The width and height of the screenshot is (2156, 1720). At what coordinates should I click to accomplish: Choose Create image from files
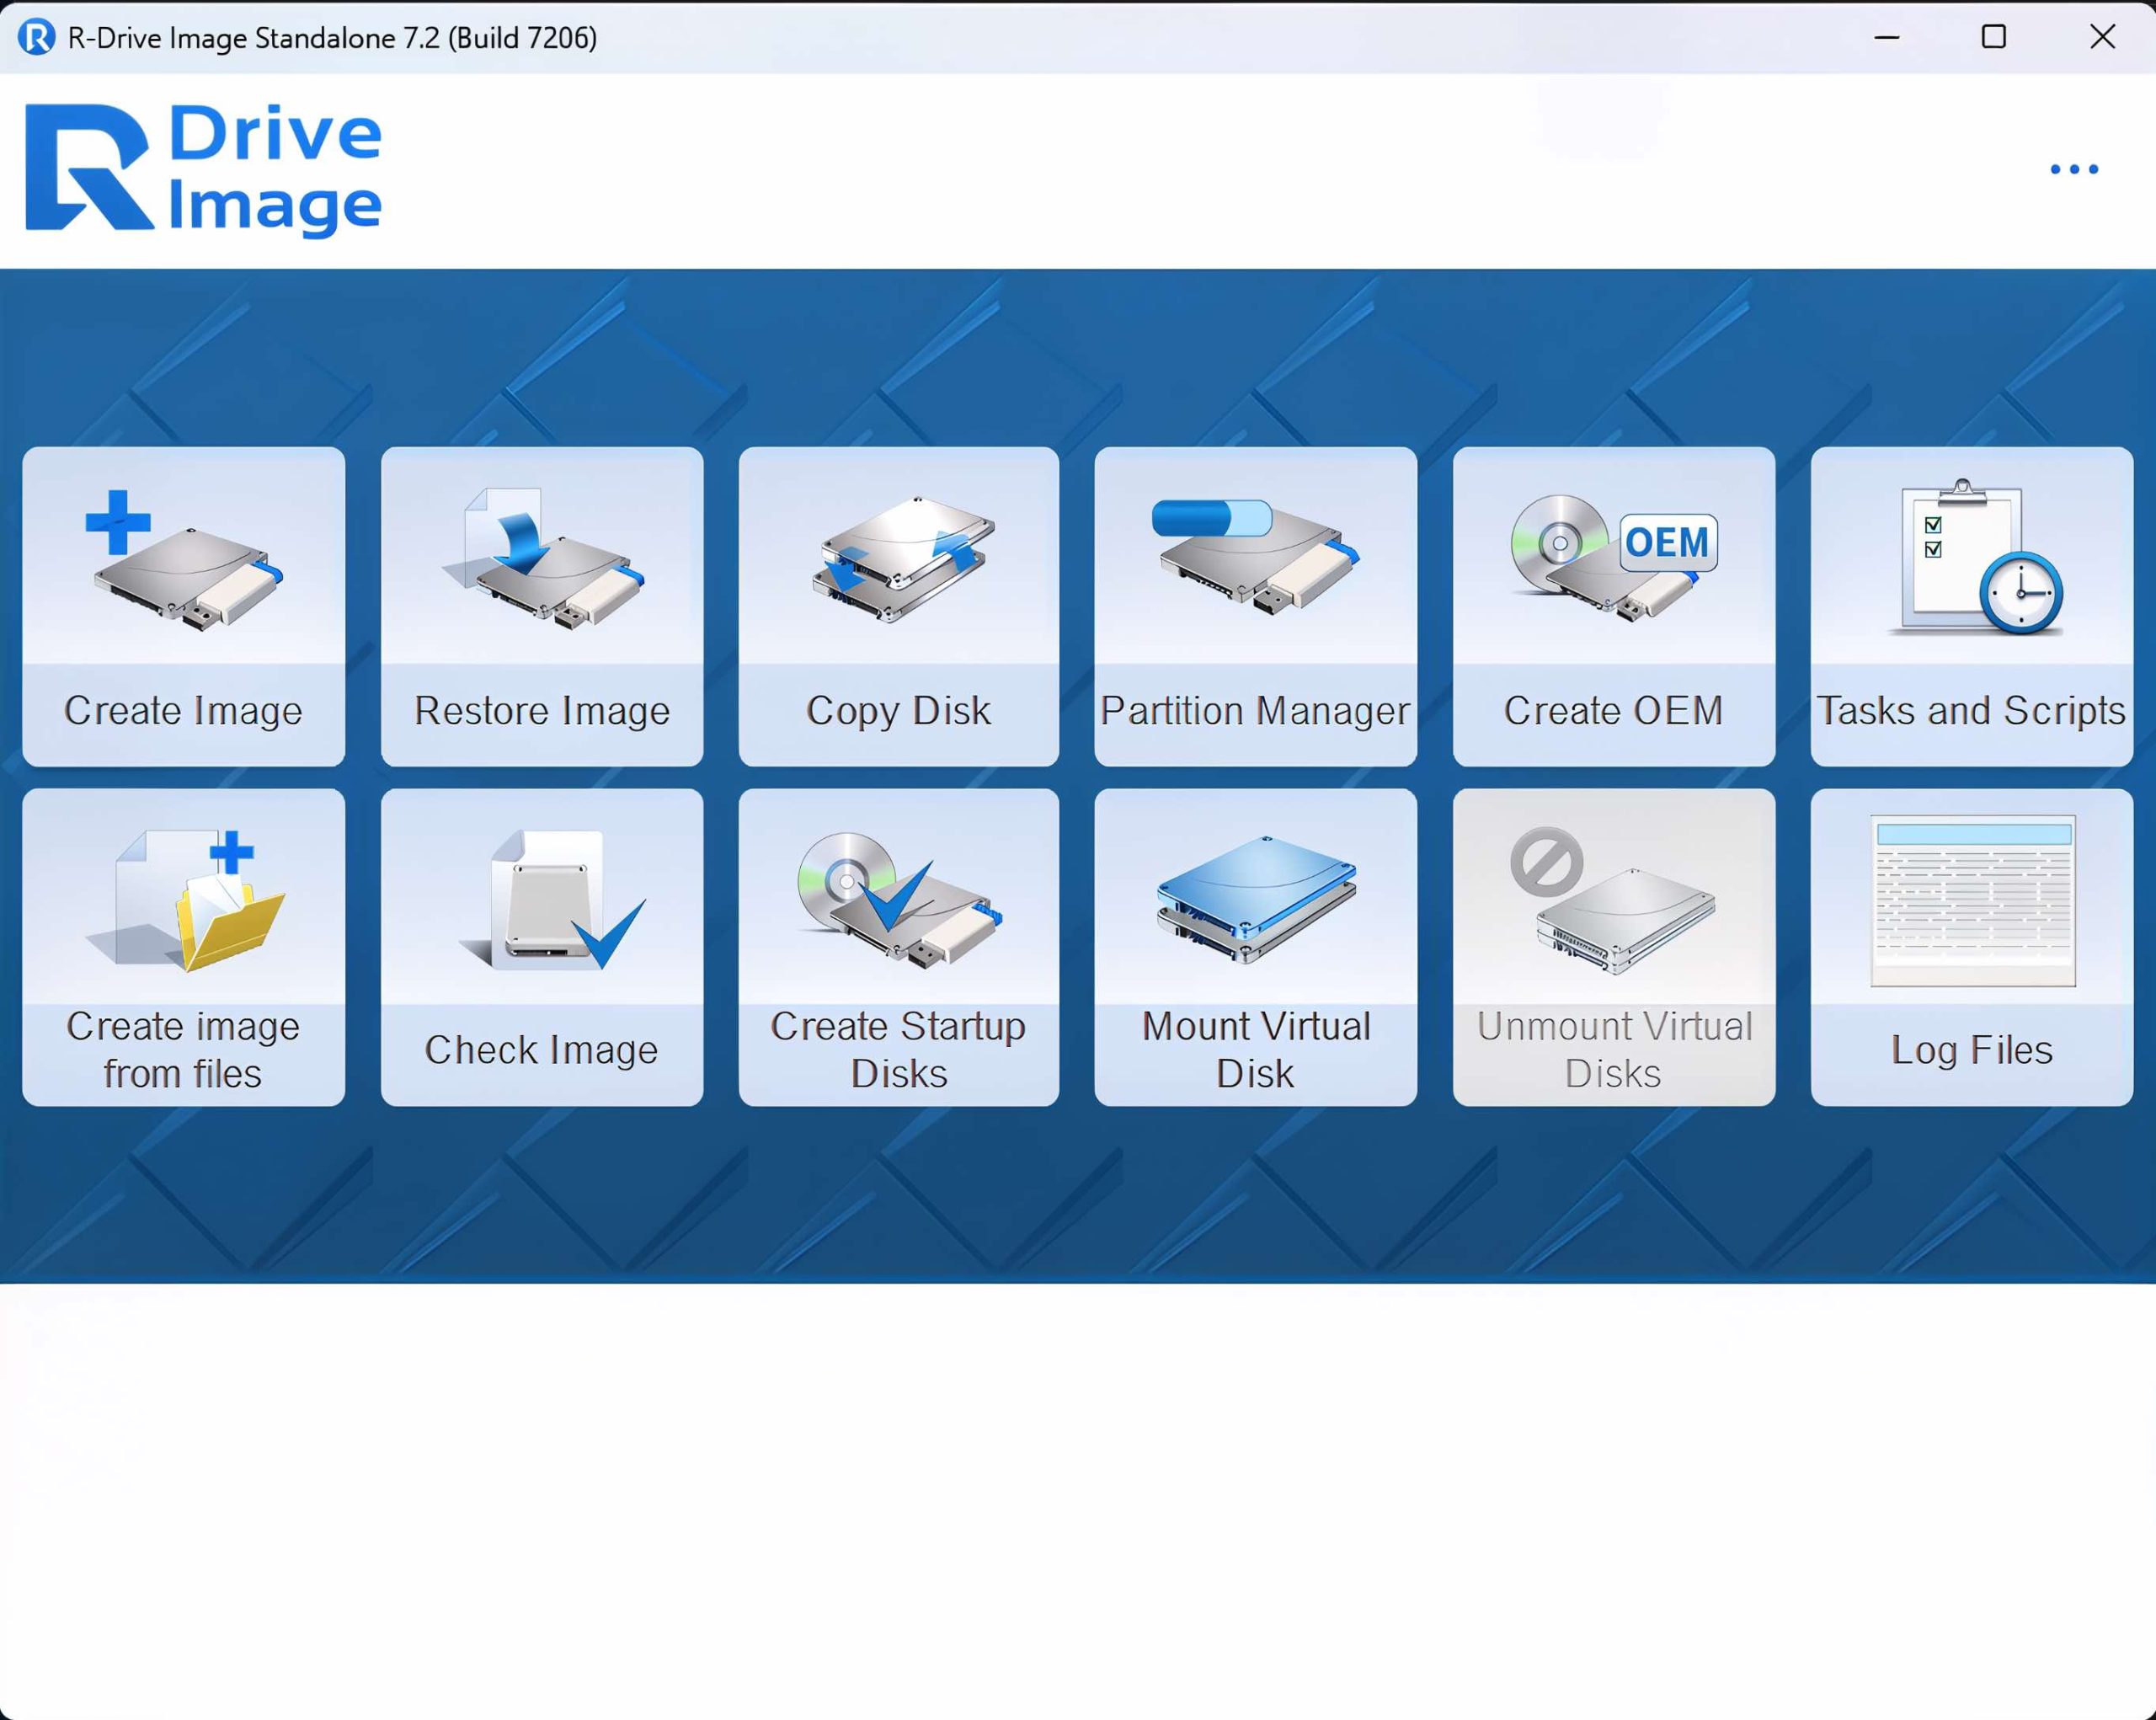[x=184, y=947]
